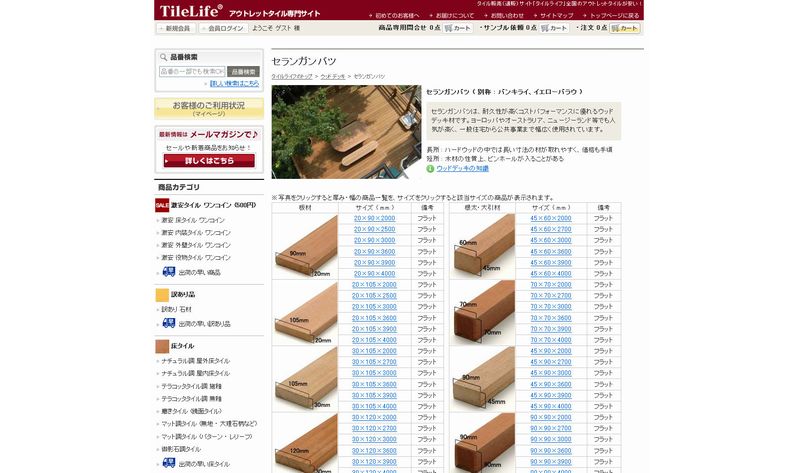
Task: Open the 20×90×2000 size link
Action: click(x=374, y=218)
